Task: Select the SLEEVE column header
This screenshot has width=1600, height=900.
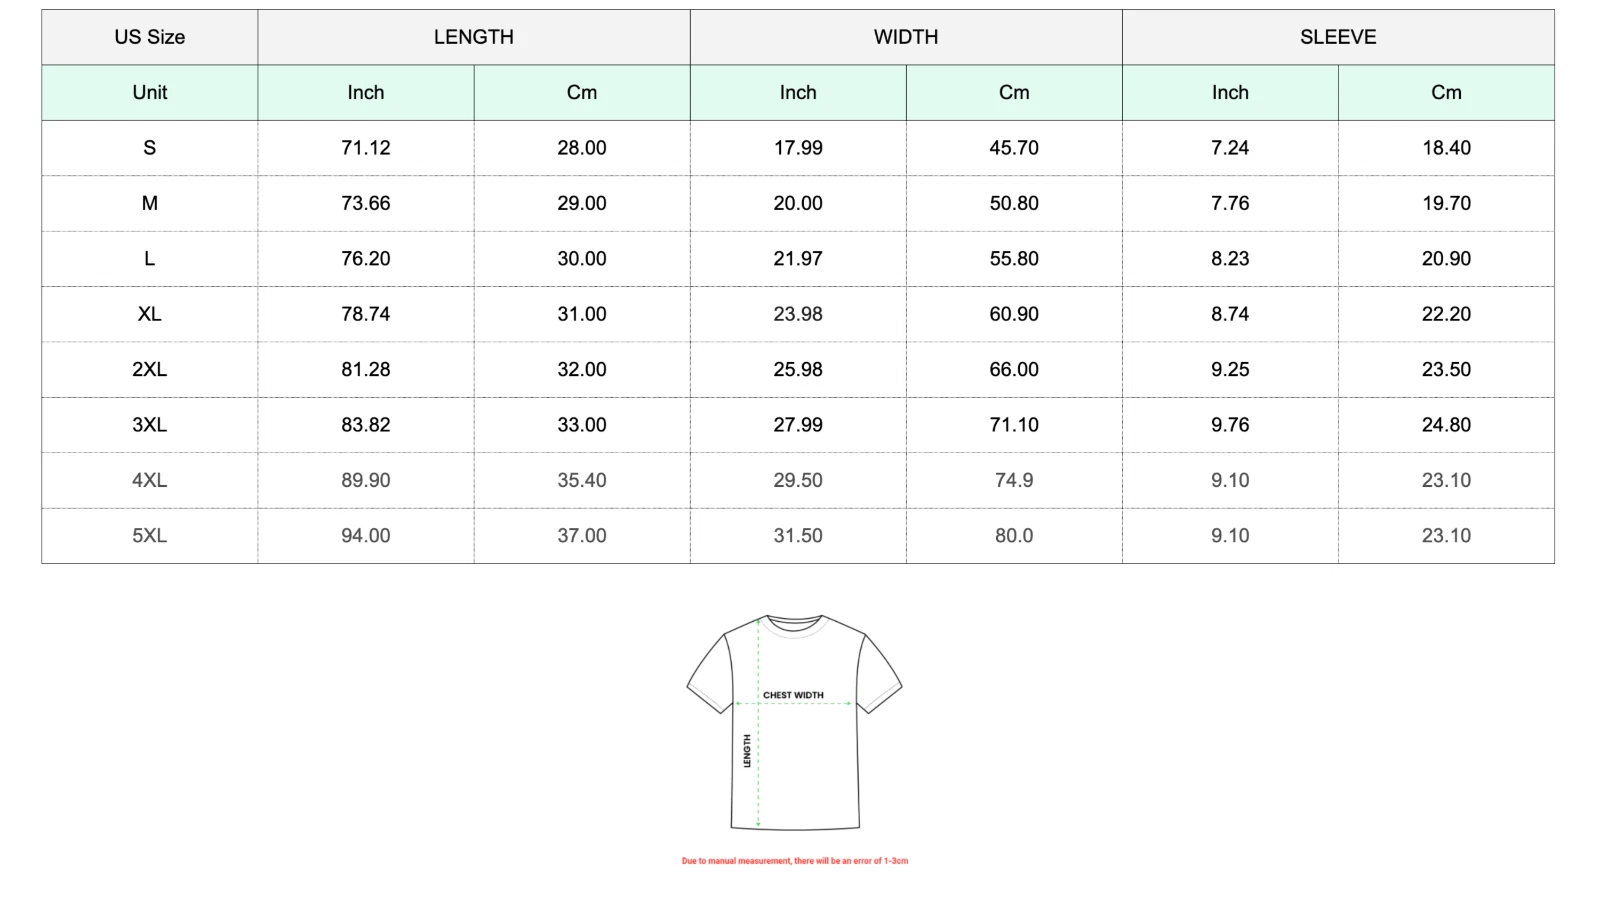Action: pos(1338,37)
